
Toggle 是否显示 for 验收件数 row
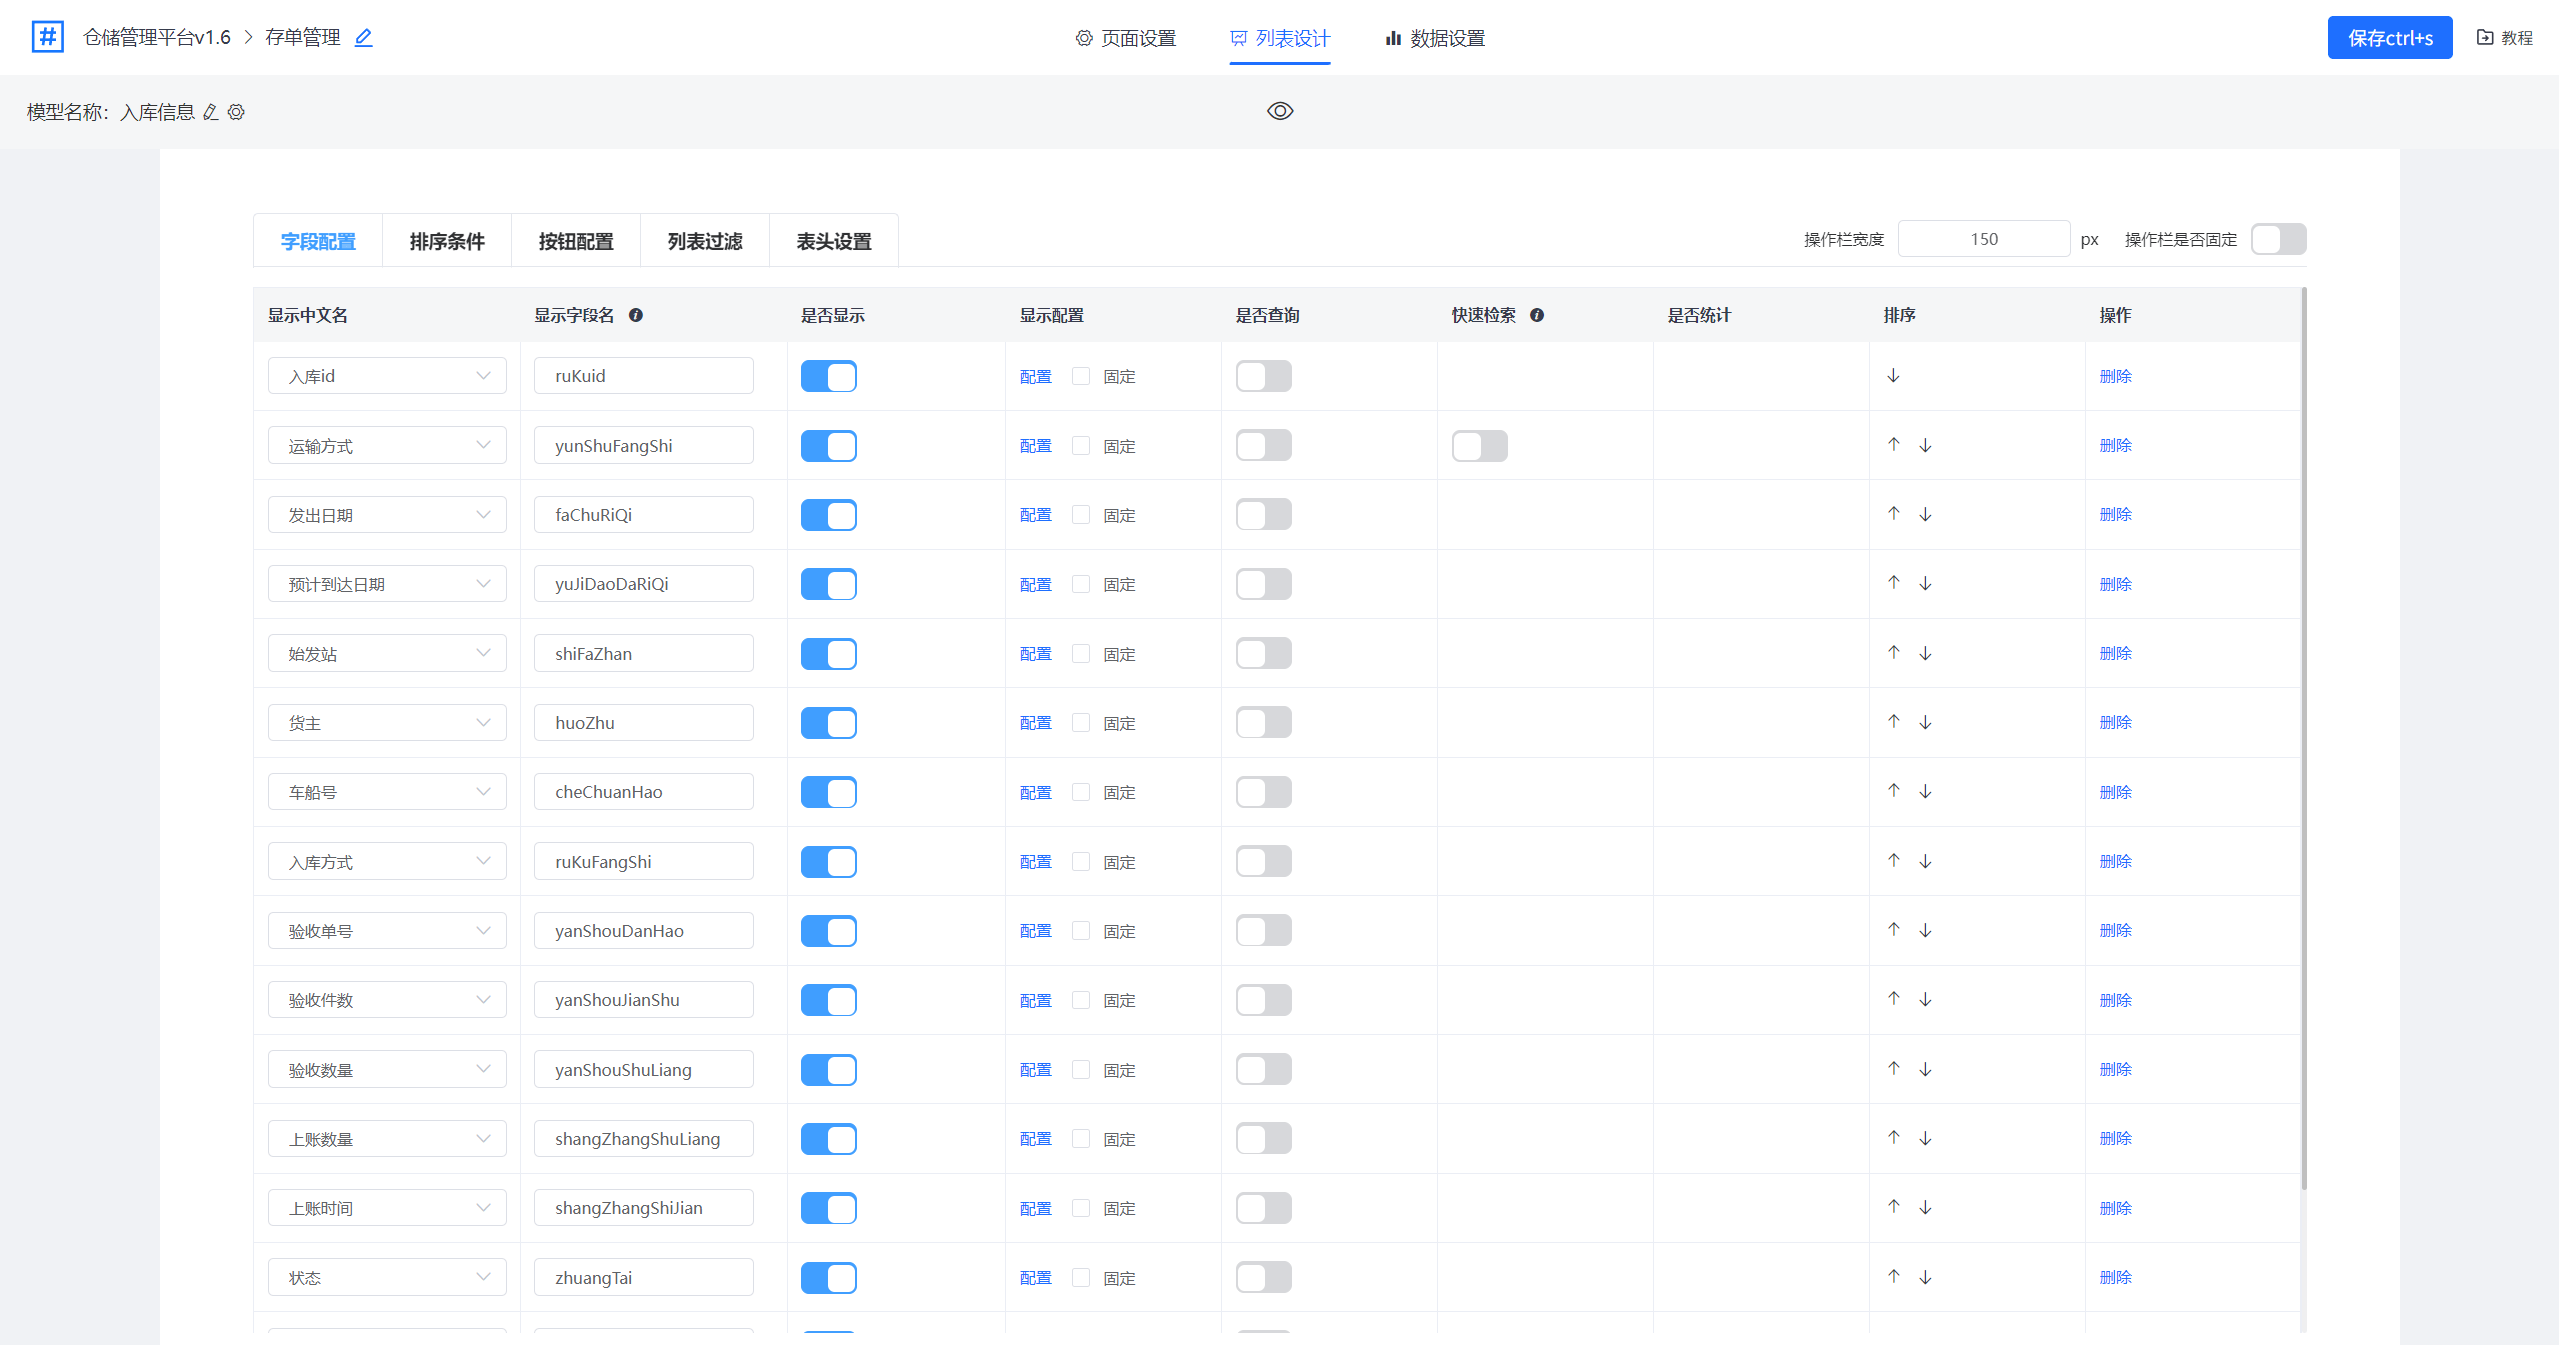pos(828,1000)
